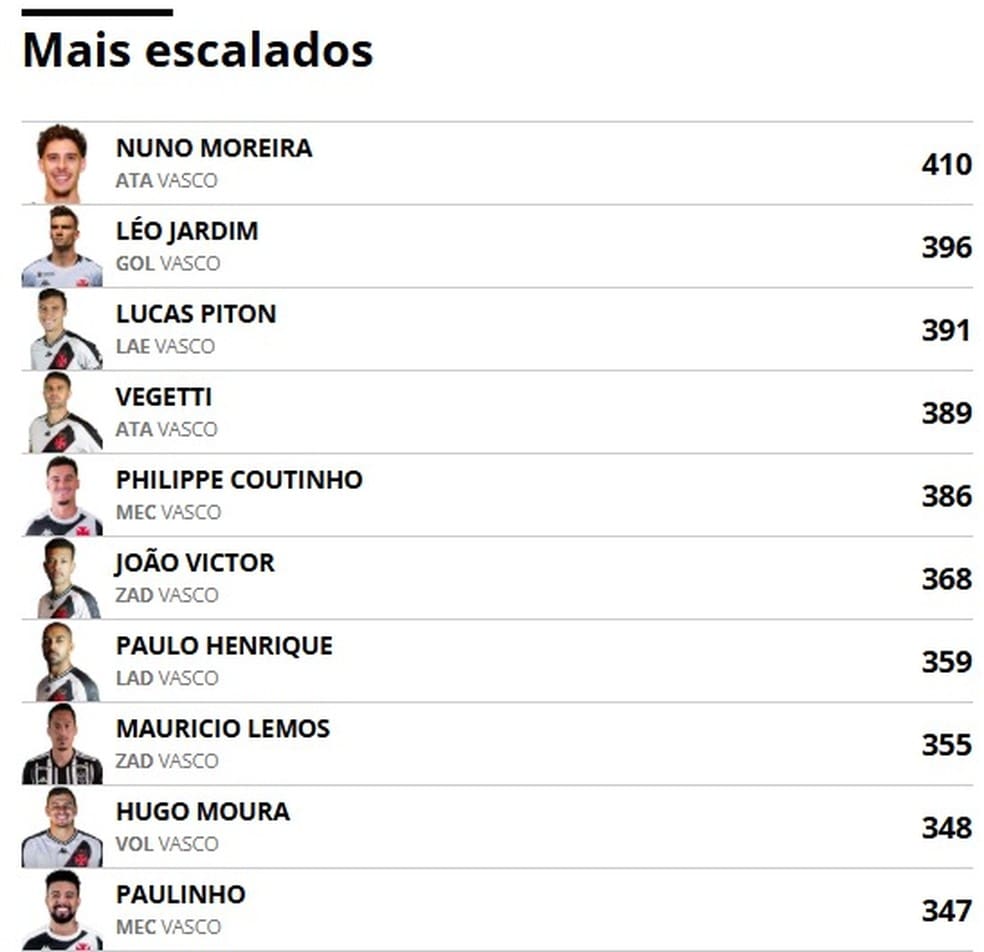Viewport: 984px width, 952px height.
Task: Open the NUNO MOREIRA player name
Action: (214, 148)
